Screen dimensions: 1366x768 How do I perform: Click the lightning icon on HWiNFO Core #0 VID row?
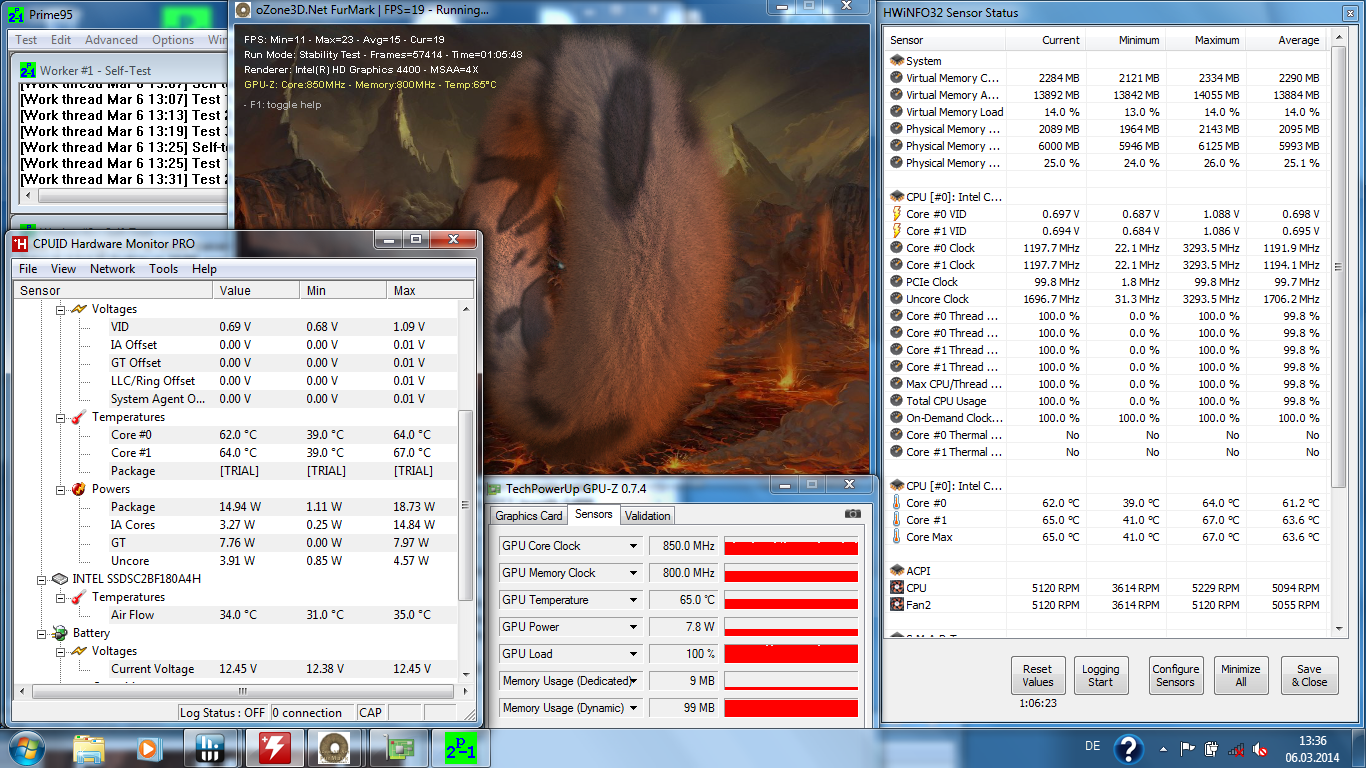point(897,214)
